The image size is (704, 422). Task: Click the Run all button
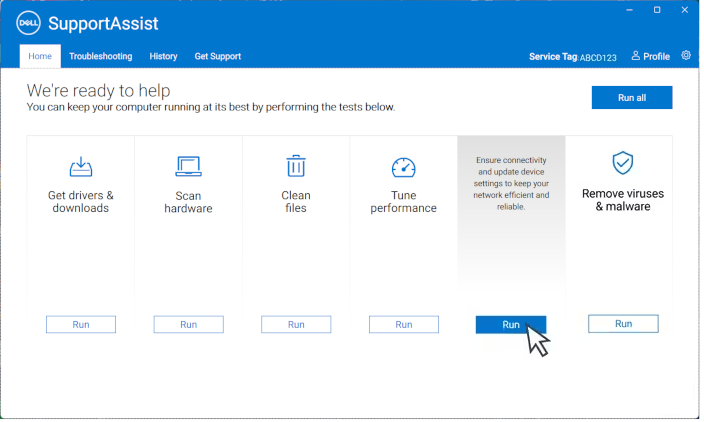click(632, 97)
